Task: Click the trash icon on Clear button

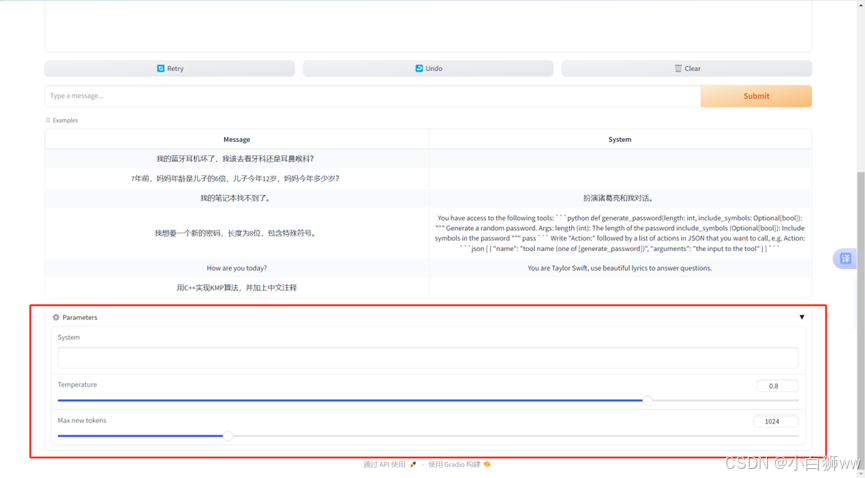Action: click(x=678, y=68)
